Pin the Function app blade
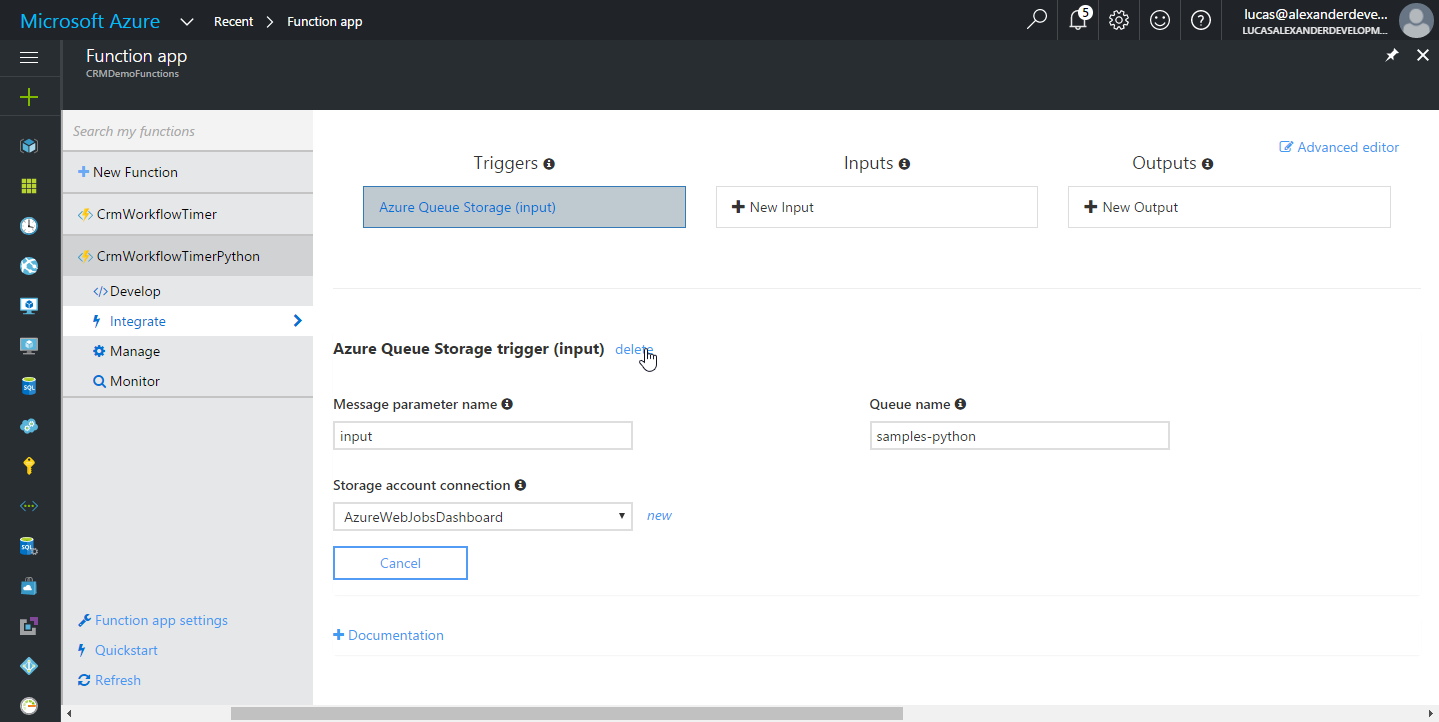Viewport: 1439px width, 722px height. [1392, 56]
